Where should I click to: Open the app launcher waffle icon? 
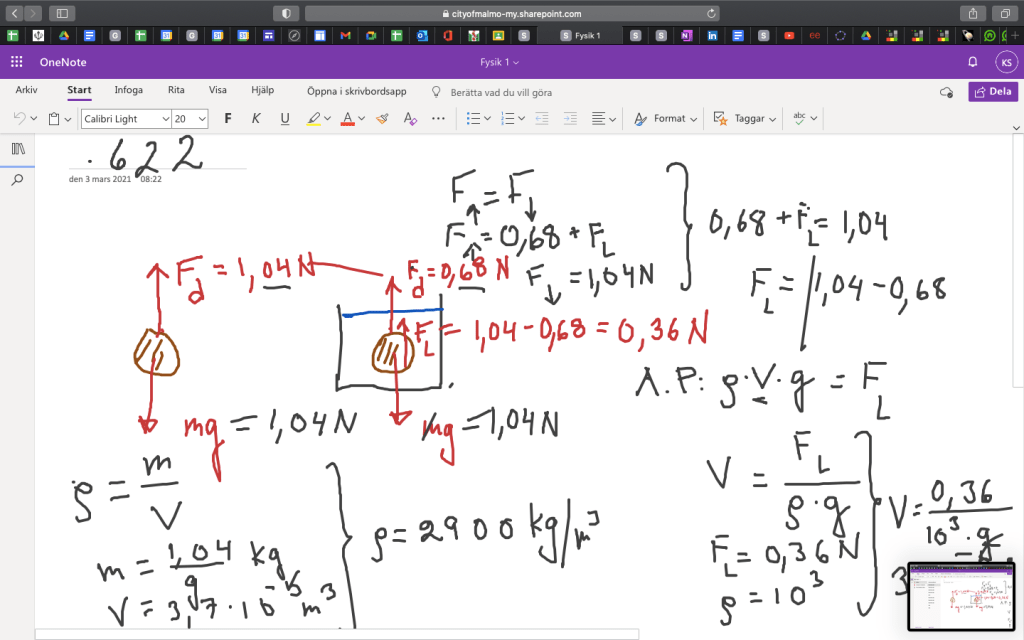click(17, 62)
